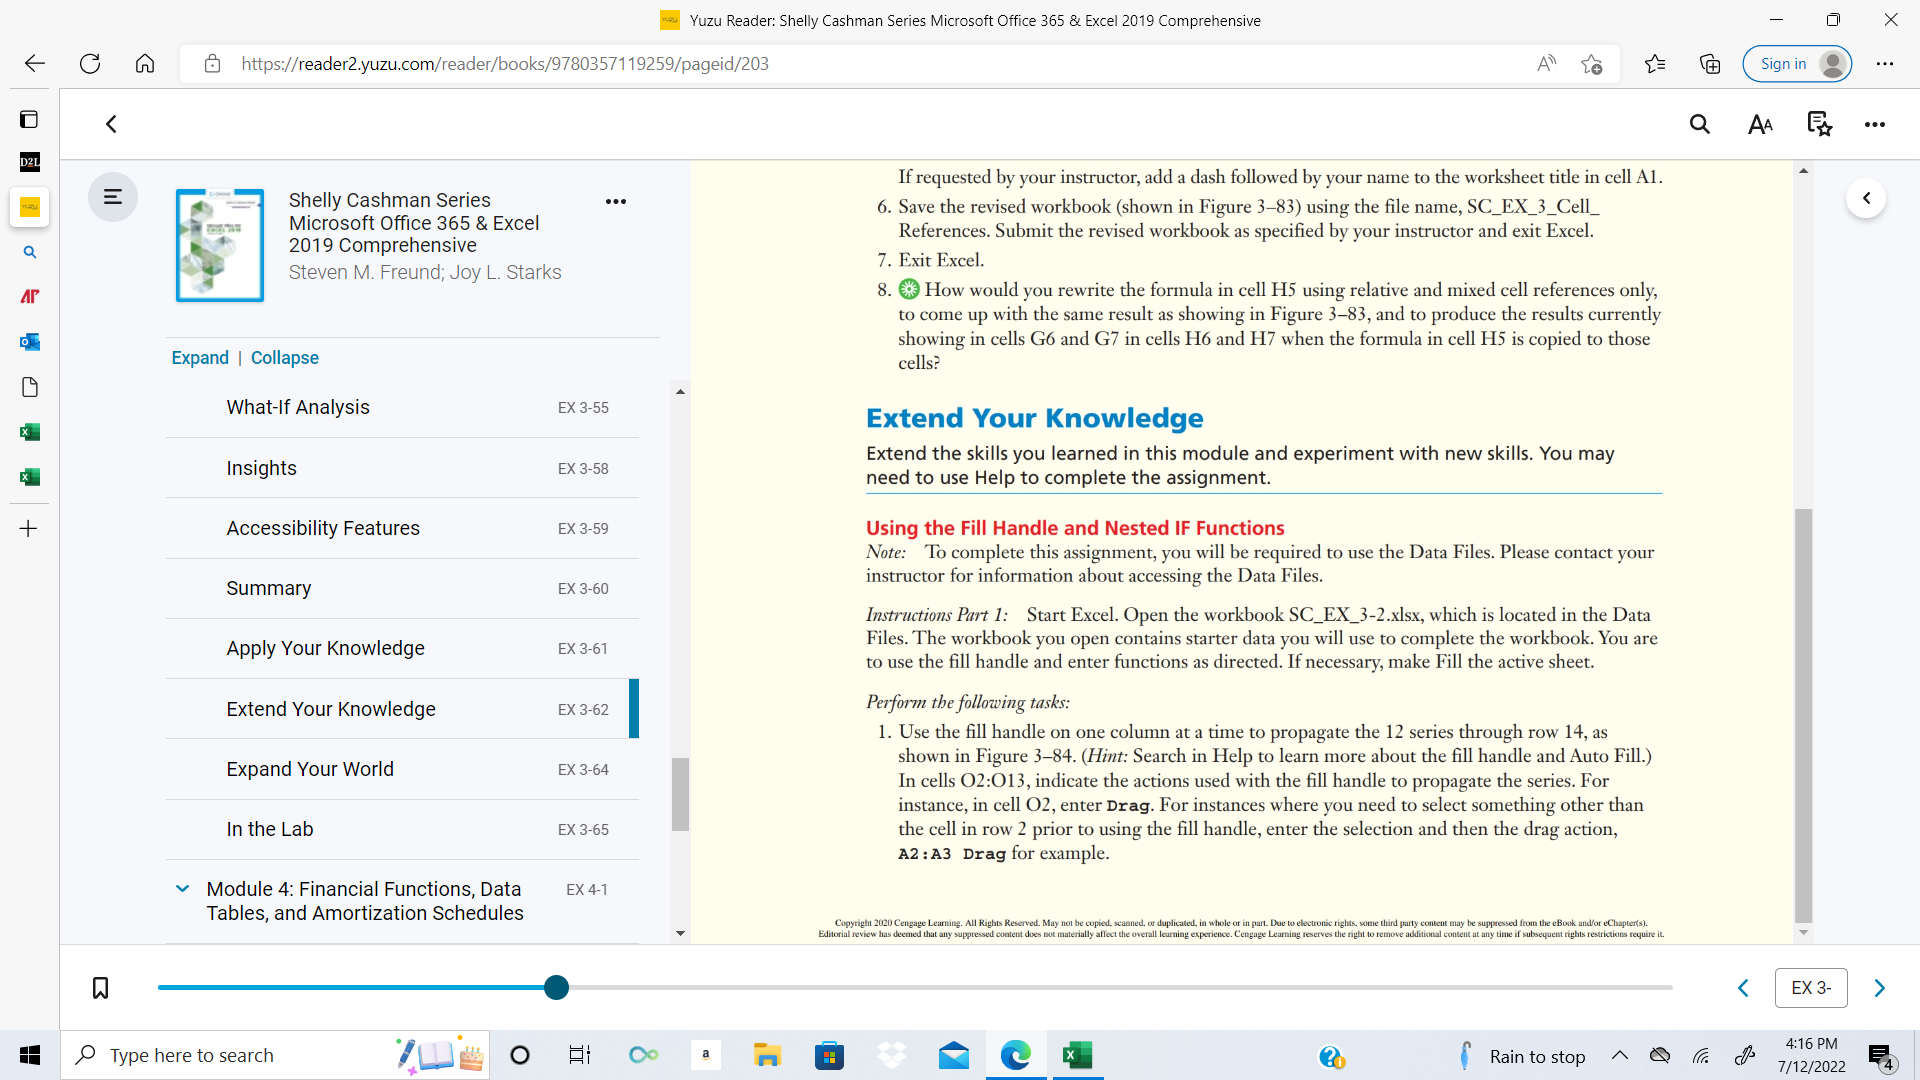Viewport: 1920px width, 1080px height.
Task: Select the Yuzu vertical tab
Action: (x=29, y=207)
